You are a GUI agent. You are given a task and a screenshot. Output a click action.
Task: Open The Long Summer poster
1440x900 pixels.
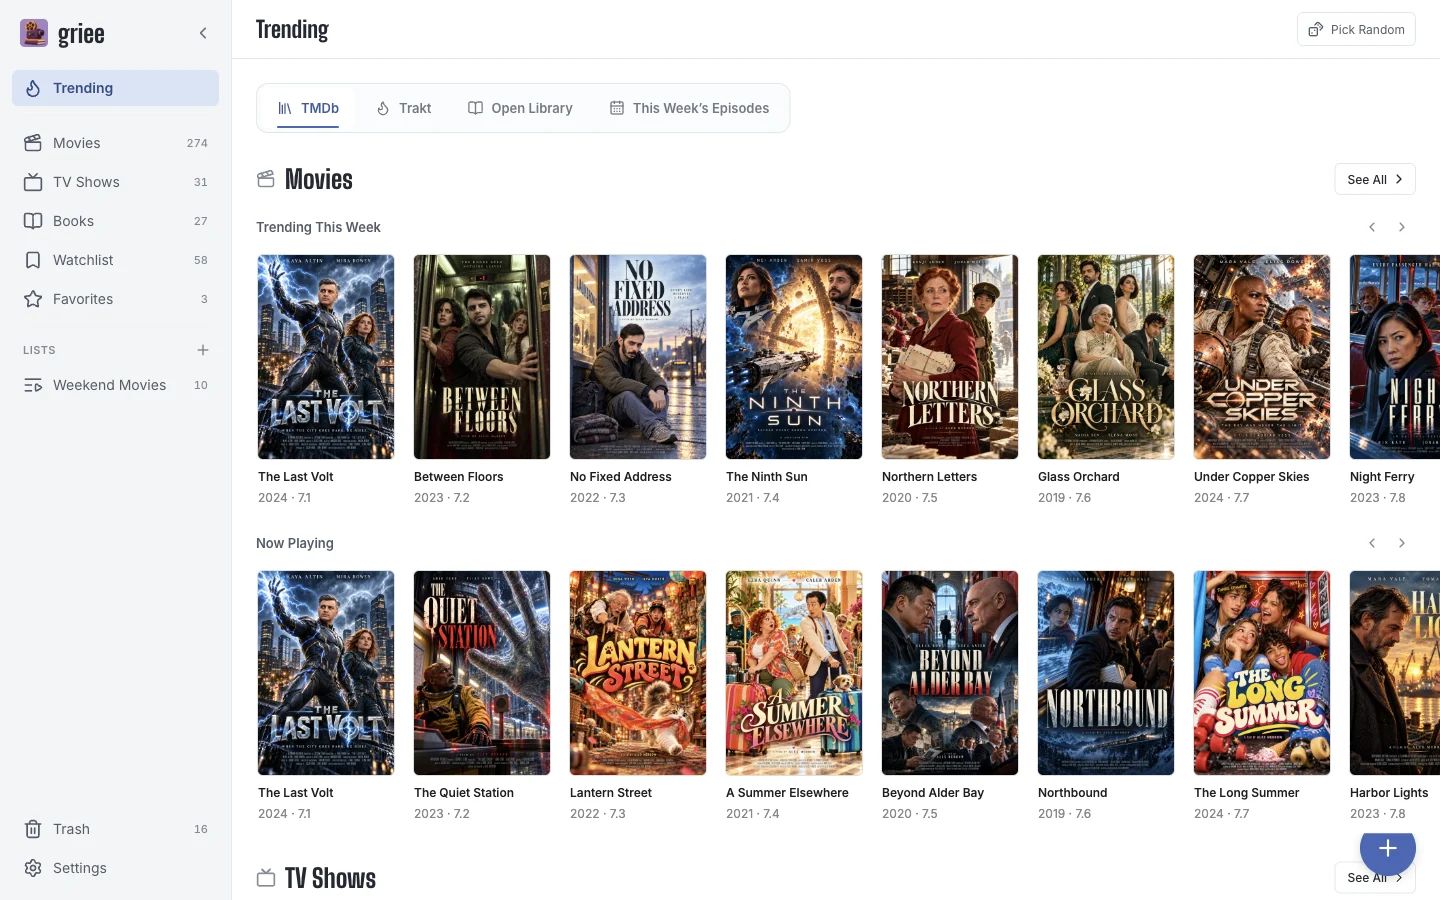click(1262, 673)
